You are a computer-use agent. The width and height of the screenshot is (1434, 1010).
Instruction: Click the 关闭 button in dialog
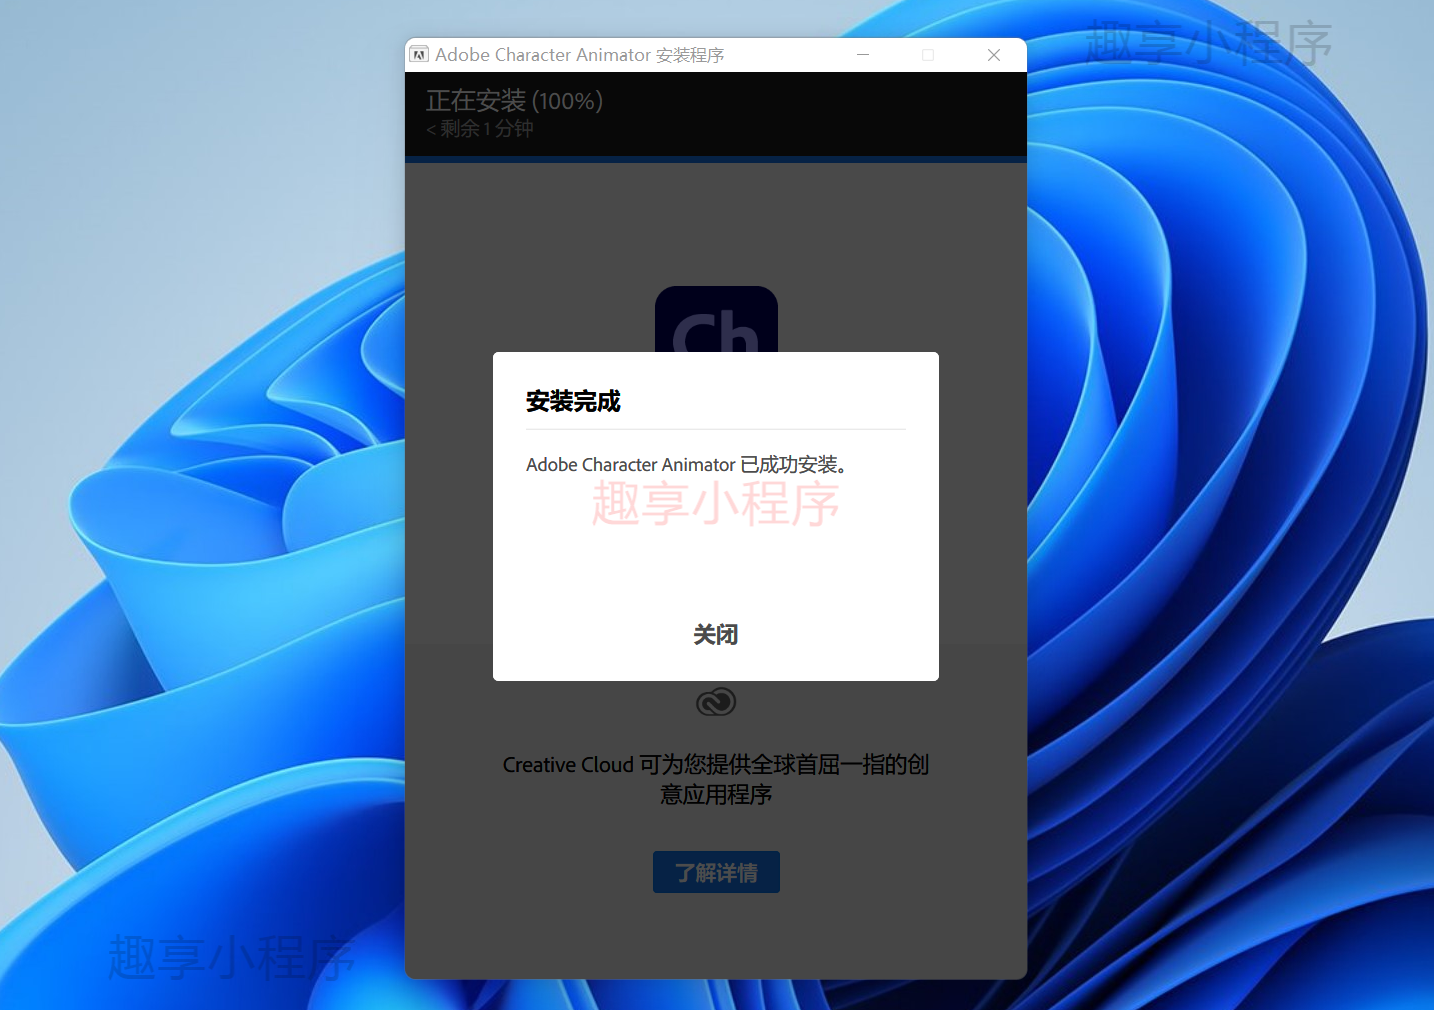[716, 635]
